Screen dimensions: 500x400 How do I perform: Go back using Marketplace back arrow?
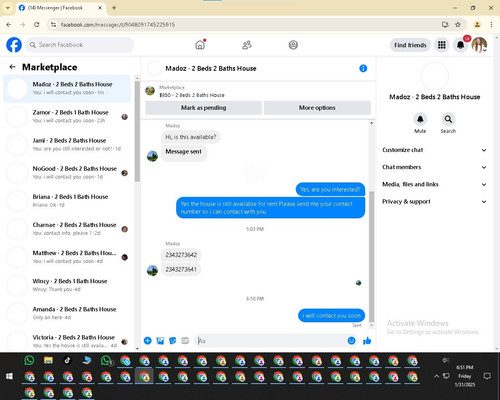[x=13, y=67]
